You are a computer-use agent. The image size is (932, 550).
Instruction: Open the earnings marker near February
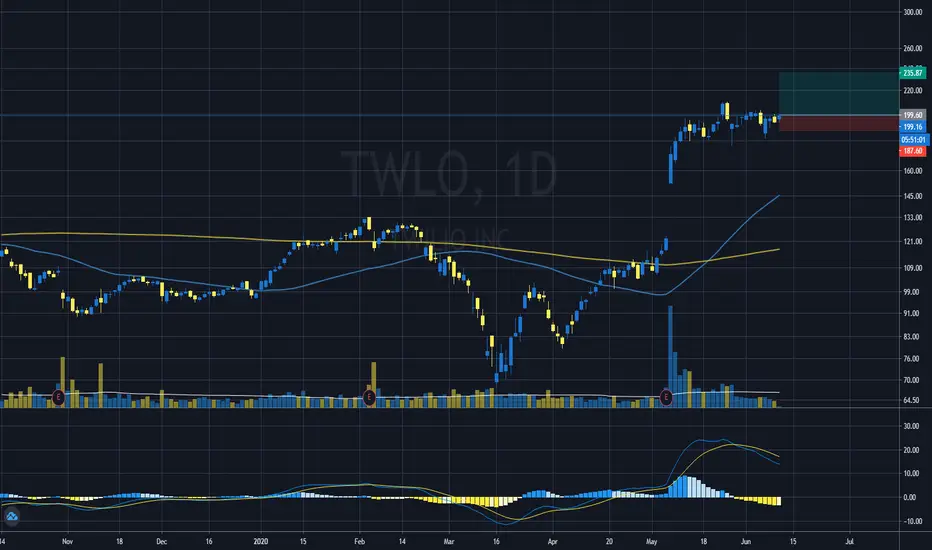tap(369, 397)
